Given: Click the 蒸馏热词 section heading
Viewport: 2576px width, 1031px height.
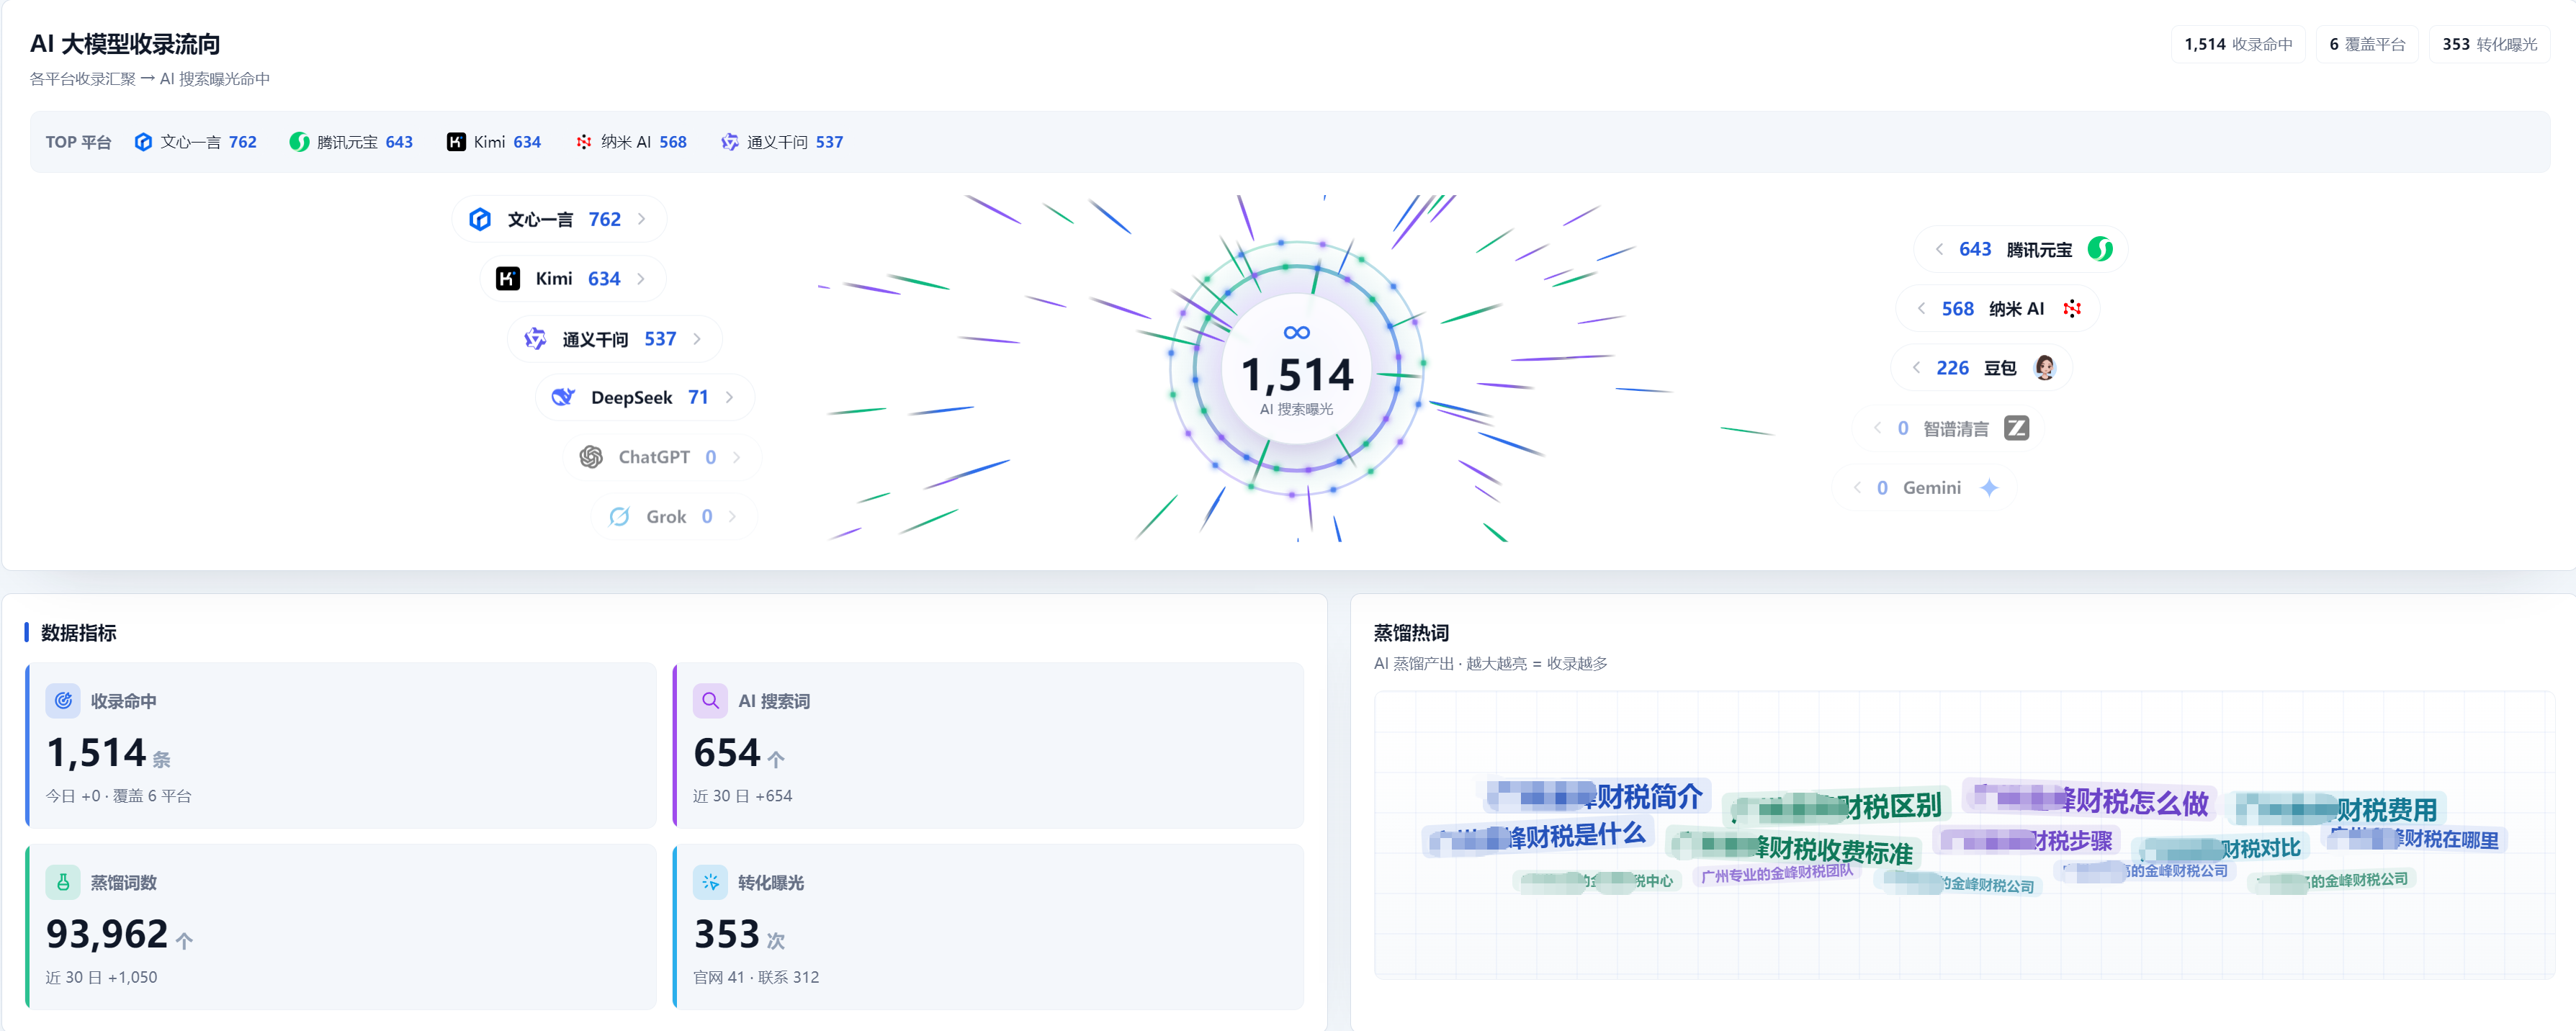Looking at the screenshot, I should coord(1411,633).
